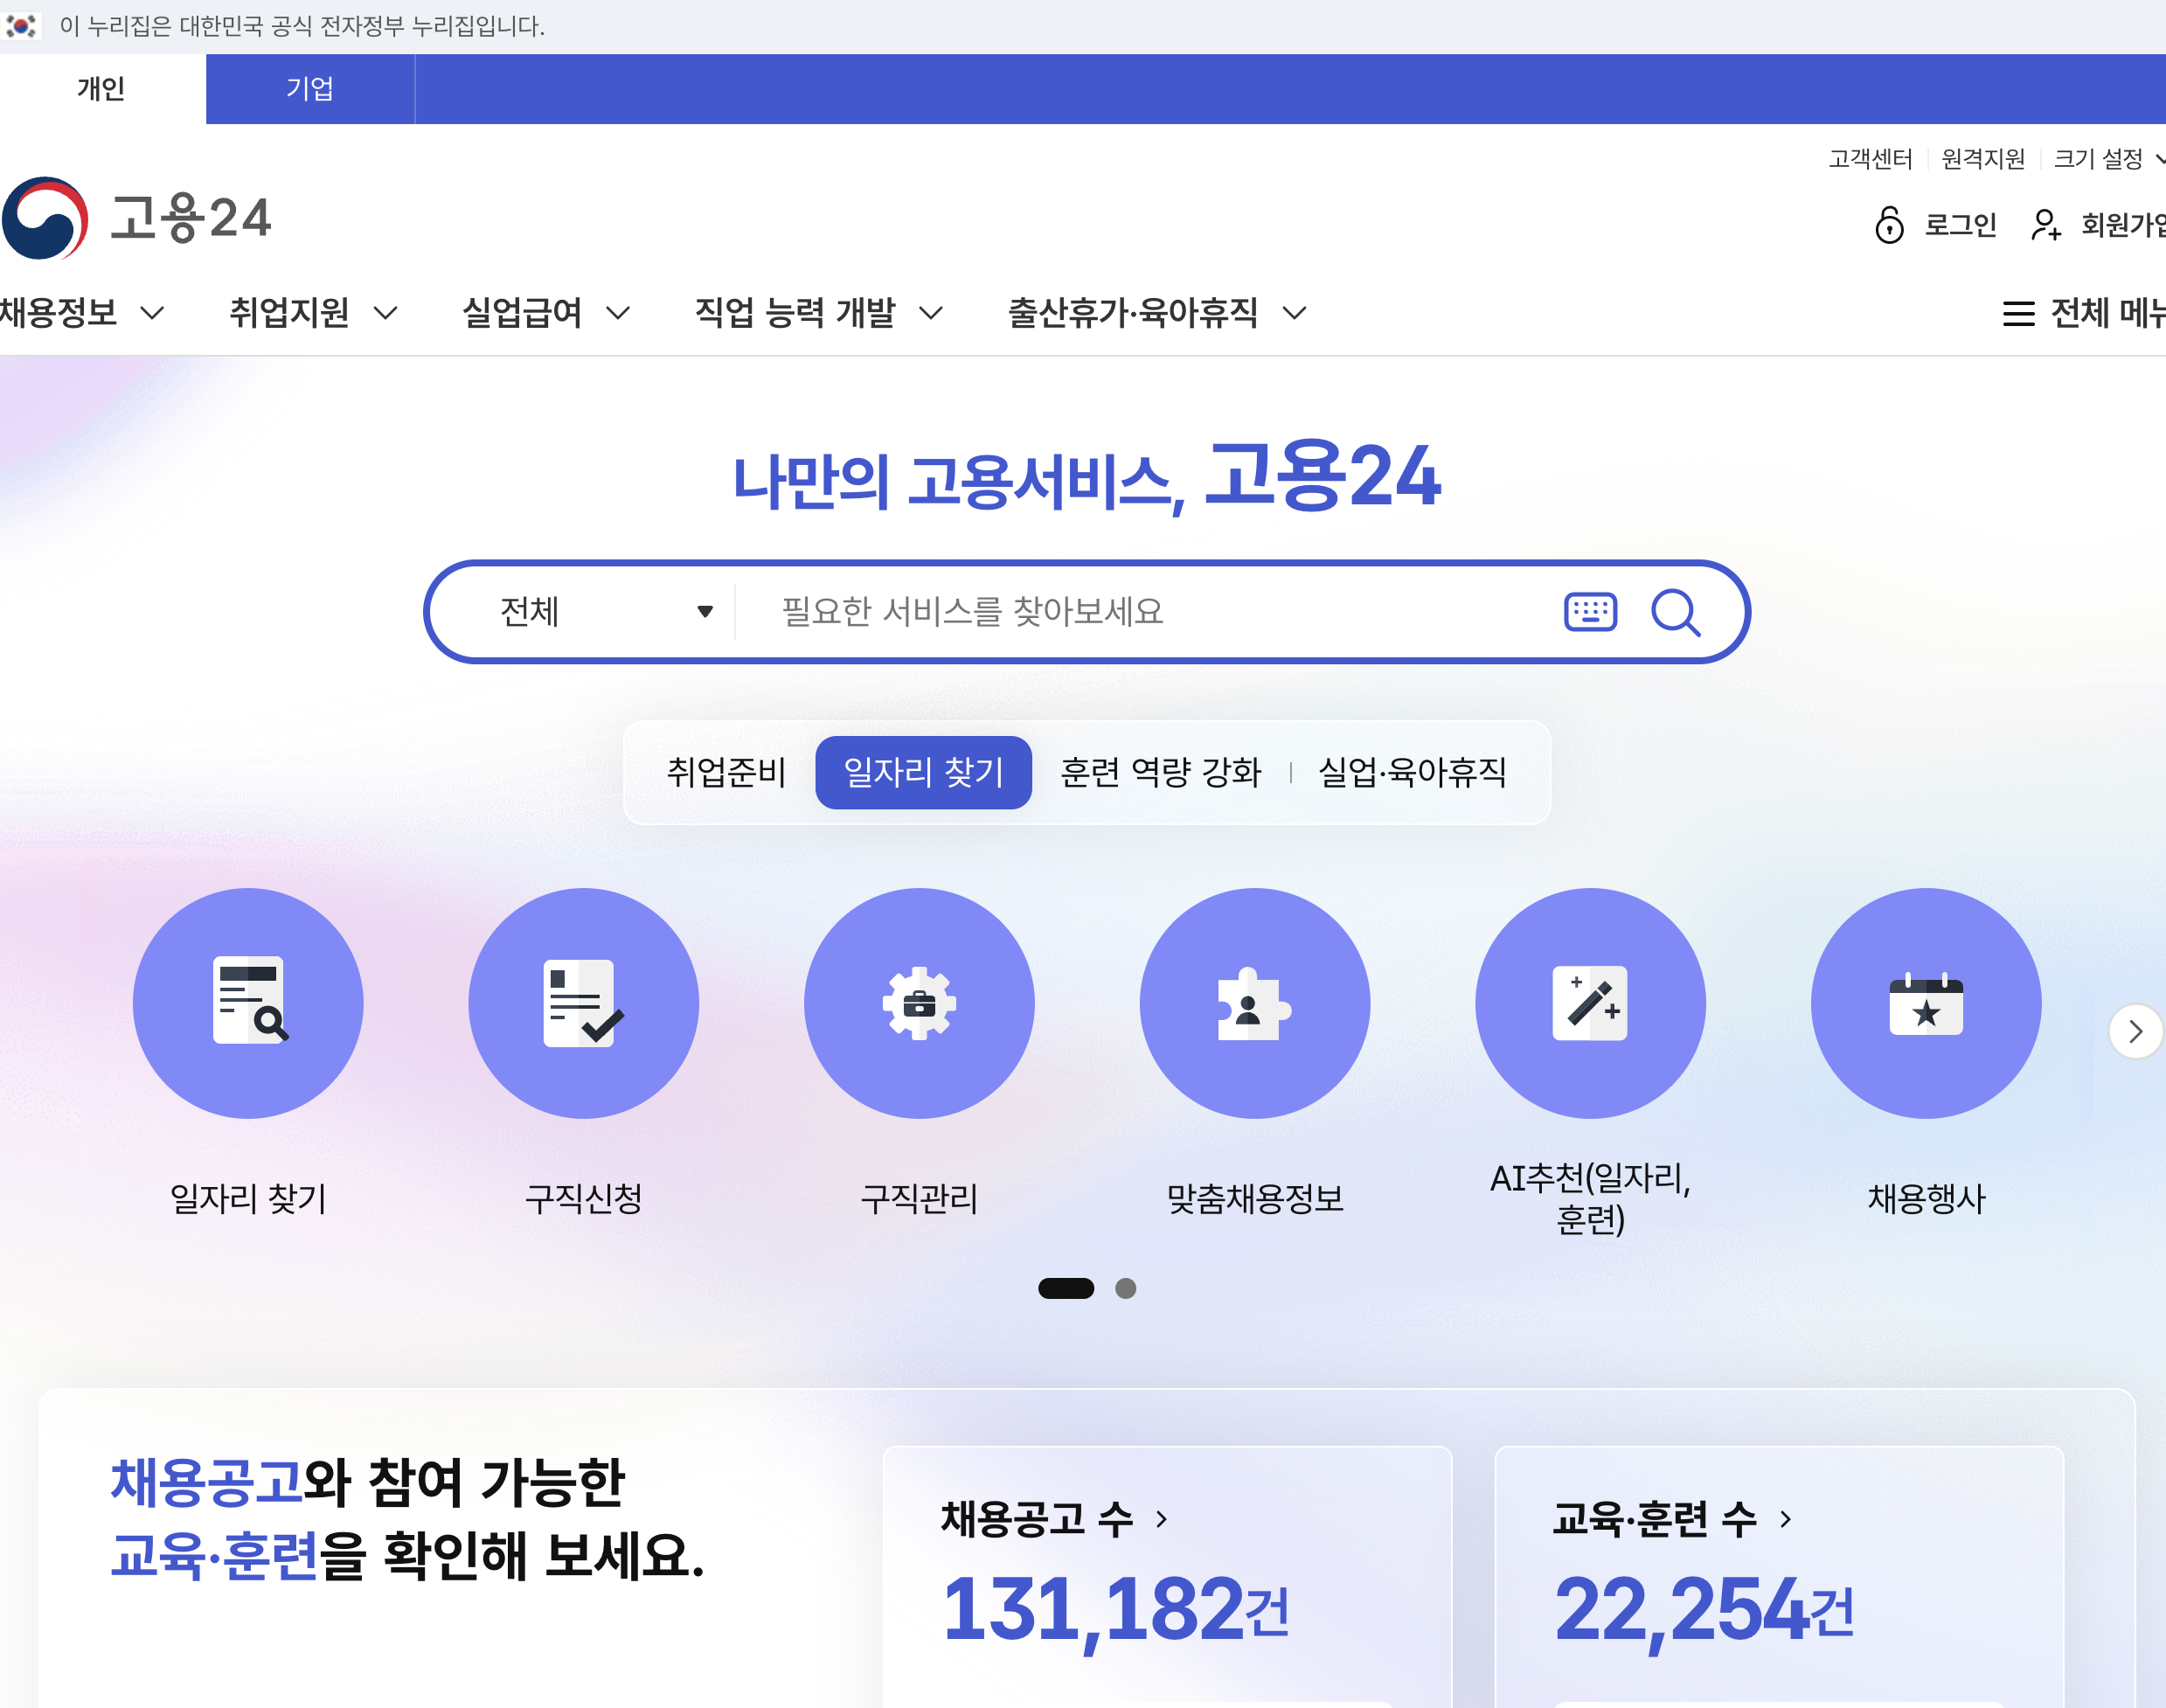Expand the 취업지원 menu
This screenshot has height=1708, width=2166.
[314, 313]
